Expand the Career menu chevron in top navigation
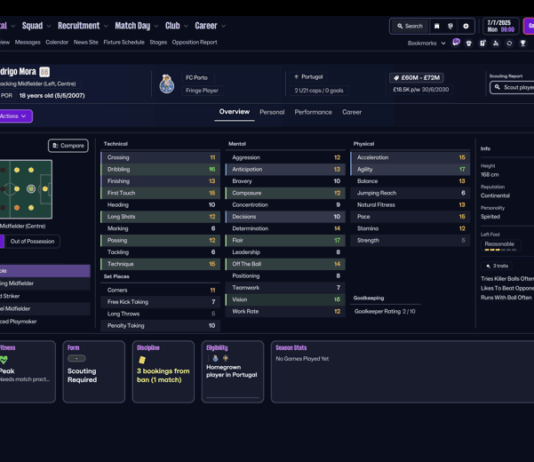534x462 pixels. 223,26
